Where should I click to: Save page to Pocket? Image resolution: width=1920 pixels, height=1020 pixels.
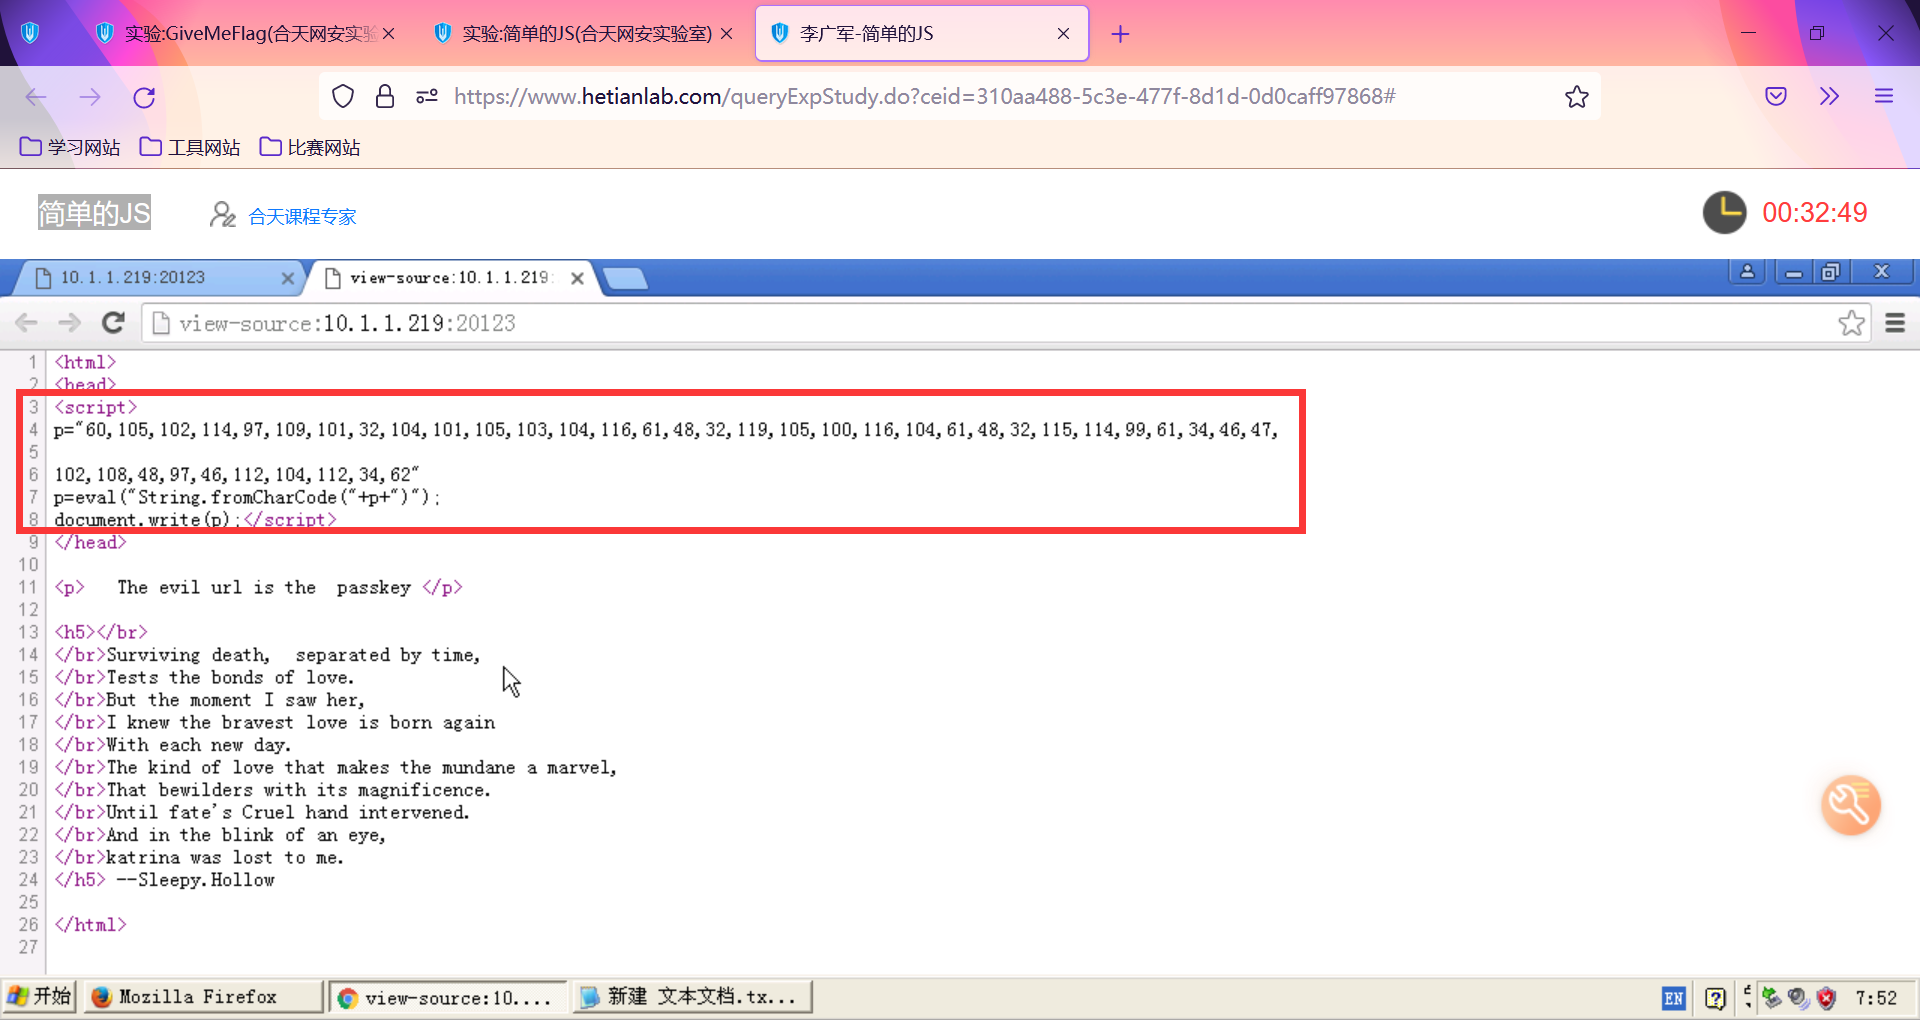(1776, 96)
